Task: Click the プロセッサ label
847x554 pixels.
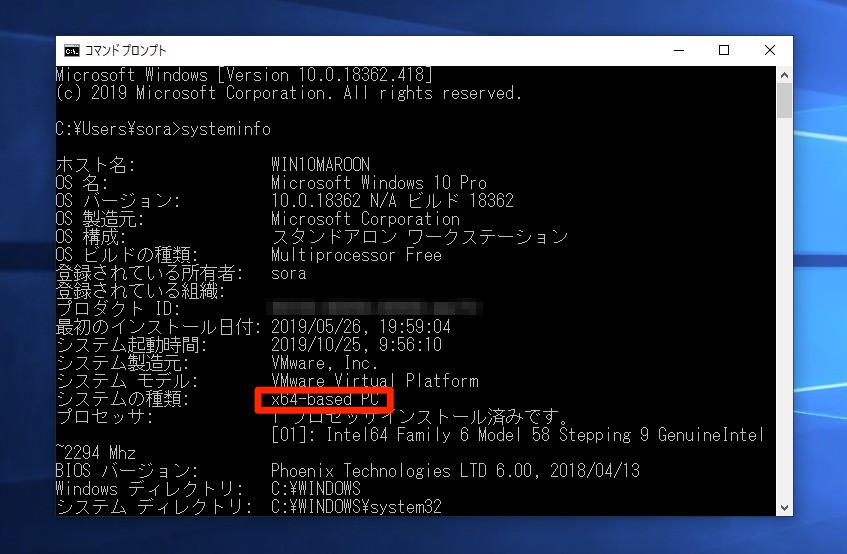Action: pyautogui.click(x=105, y=416)
